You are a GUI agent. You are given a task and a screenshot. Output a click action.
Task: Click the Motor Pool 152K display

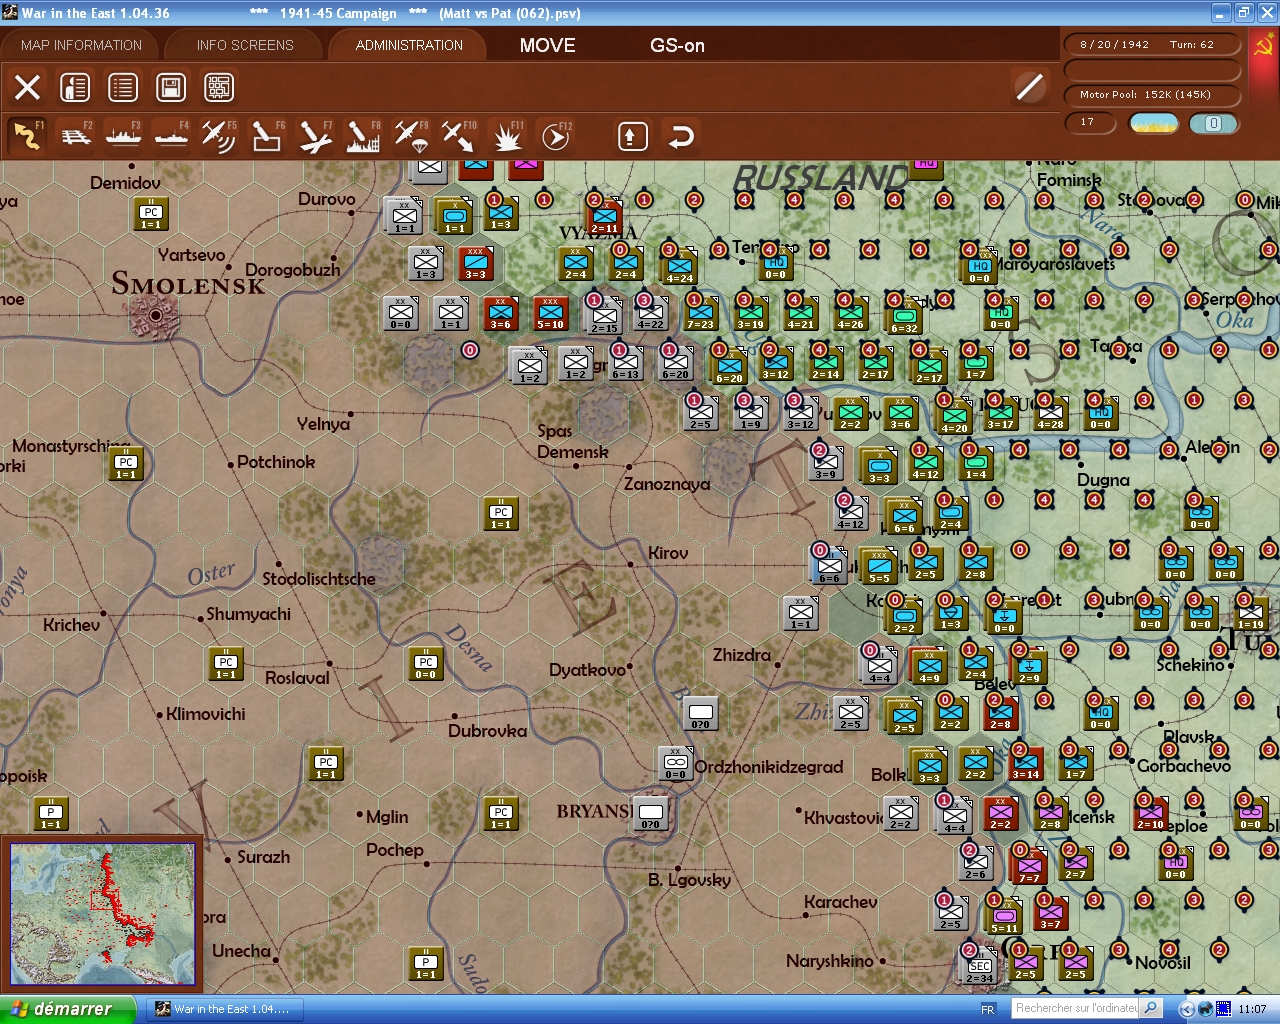point(1152,95)
